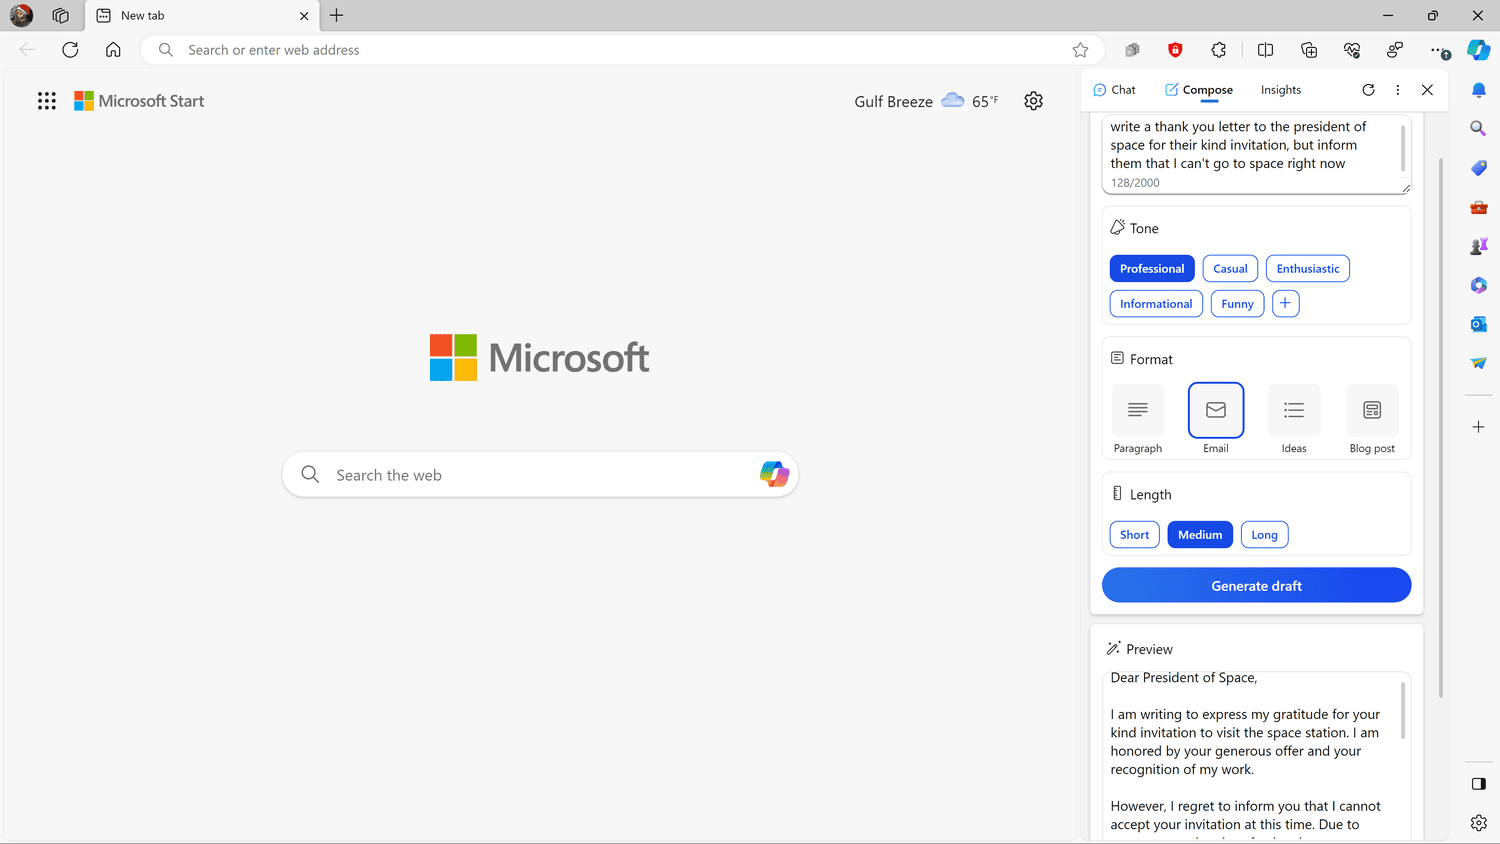Refresh the Copilot sidebar panel
This screenshot has height=844, width=1500.
(1368, 90)
